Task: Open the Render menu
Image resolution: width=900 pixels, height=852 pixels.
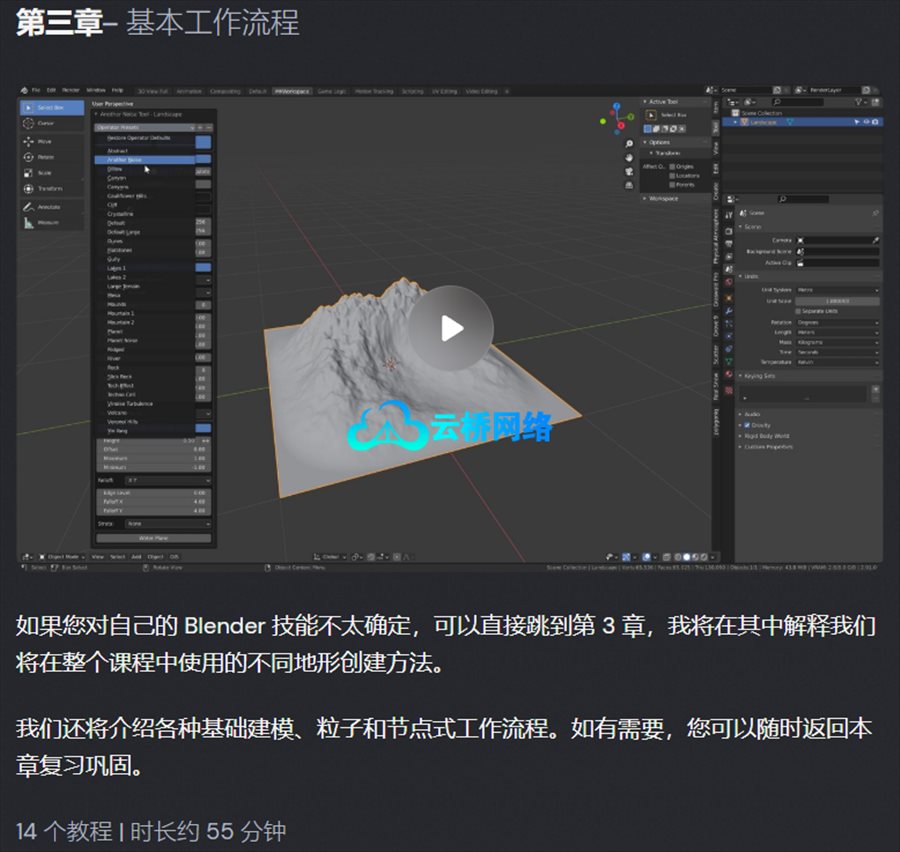Action: point(71,90)
